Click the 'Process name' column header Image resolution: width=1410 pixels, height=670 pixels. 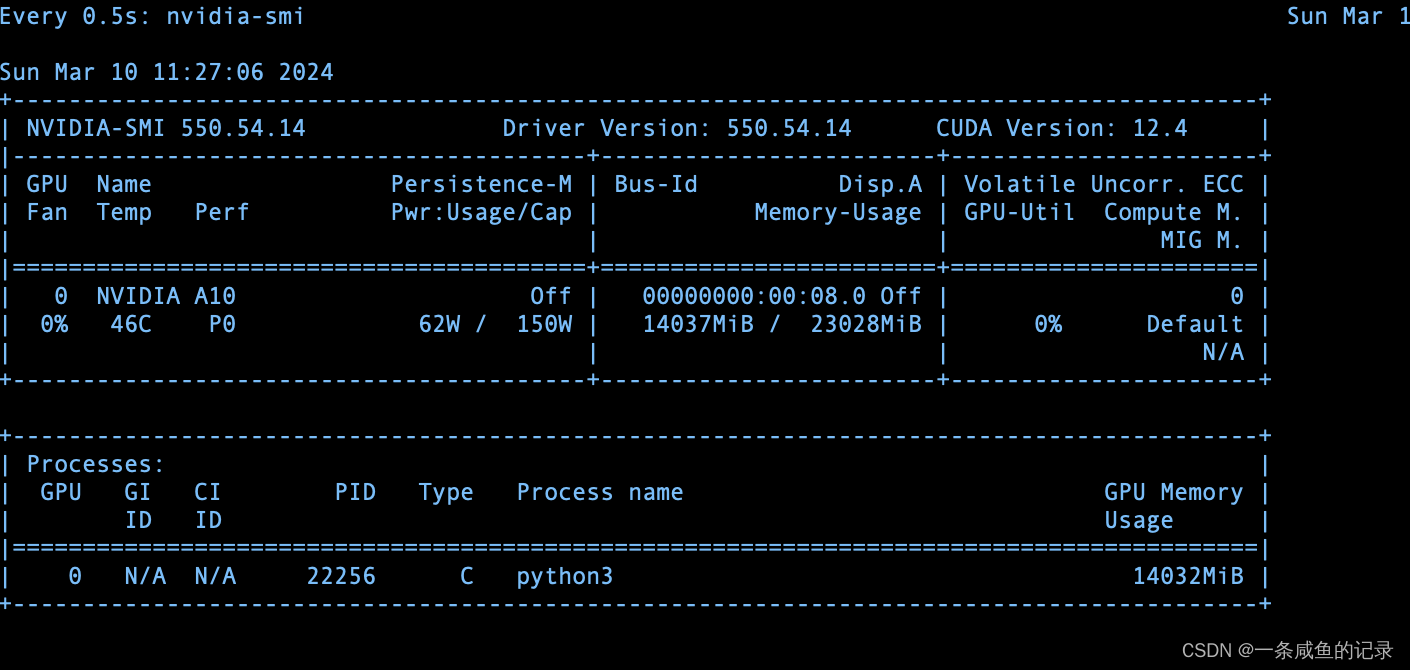click(x=600, y=492)
